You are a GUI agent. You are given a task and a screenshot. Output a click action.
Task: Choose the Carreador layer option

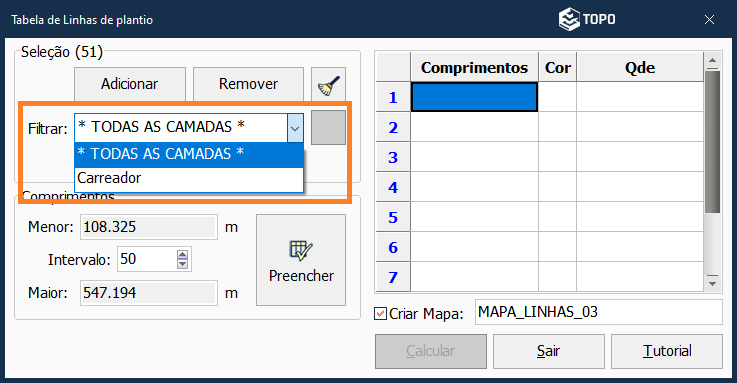click(x=189, y=178)
